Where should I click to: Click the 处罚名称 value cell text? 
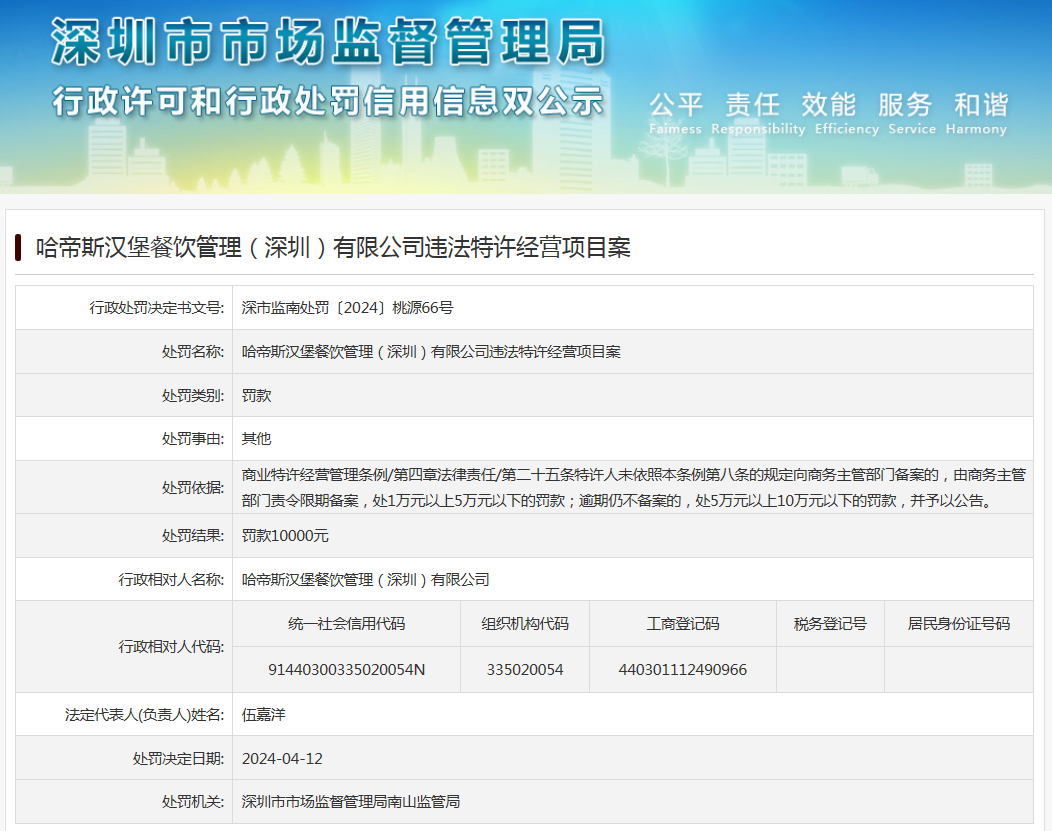[431, 351]
